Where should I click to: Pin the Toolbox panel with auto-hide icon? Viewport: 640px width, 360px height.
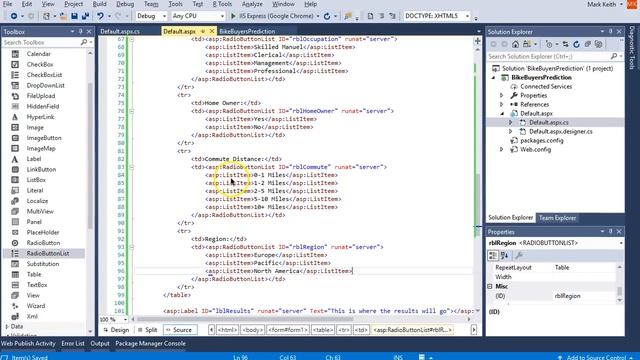[81, 31]
